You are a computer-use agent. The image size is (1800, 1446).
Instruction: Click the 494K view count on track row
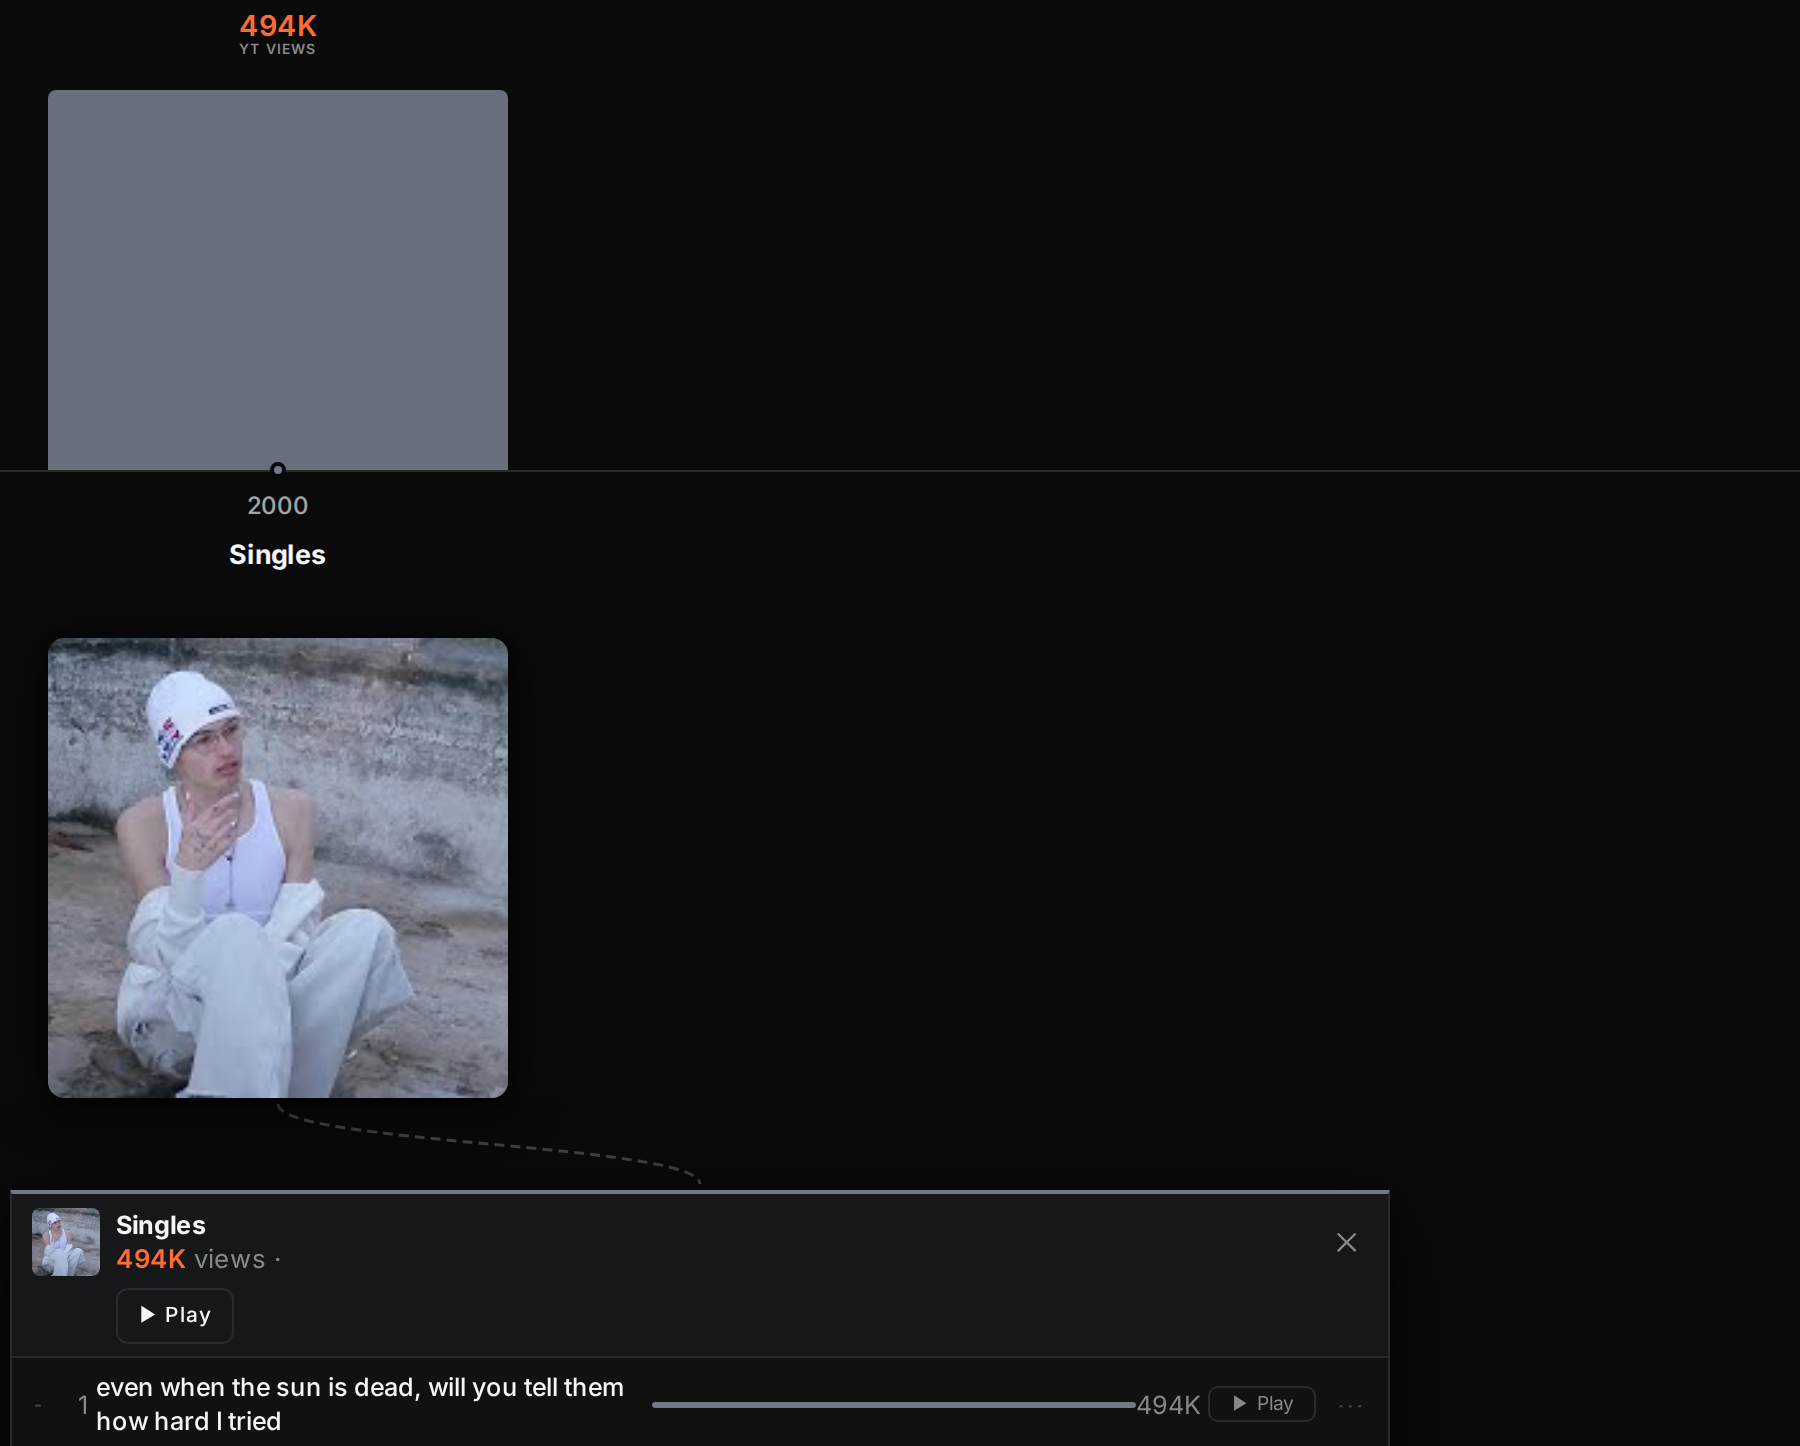1168,1405
